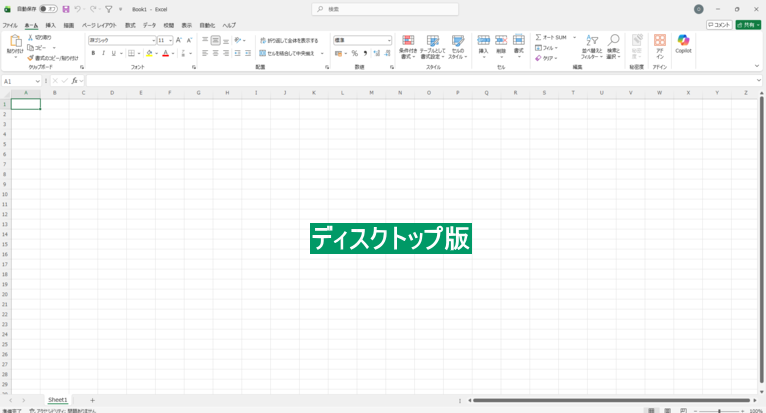Viewport: 766px width, 413px height.
Task: Click the bottom align icon
Action: coord(226,40)
